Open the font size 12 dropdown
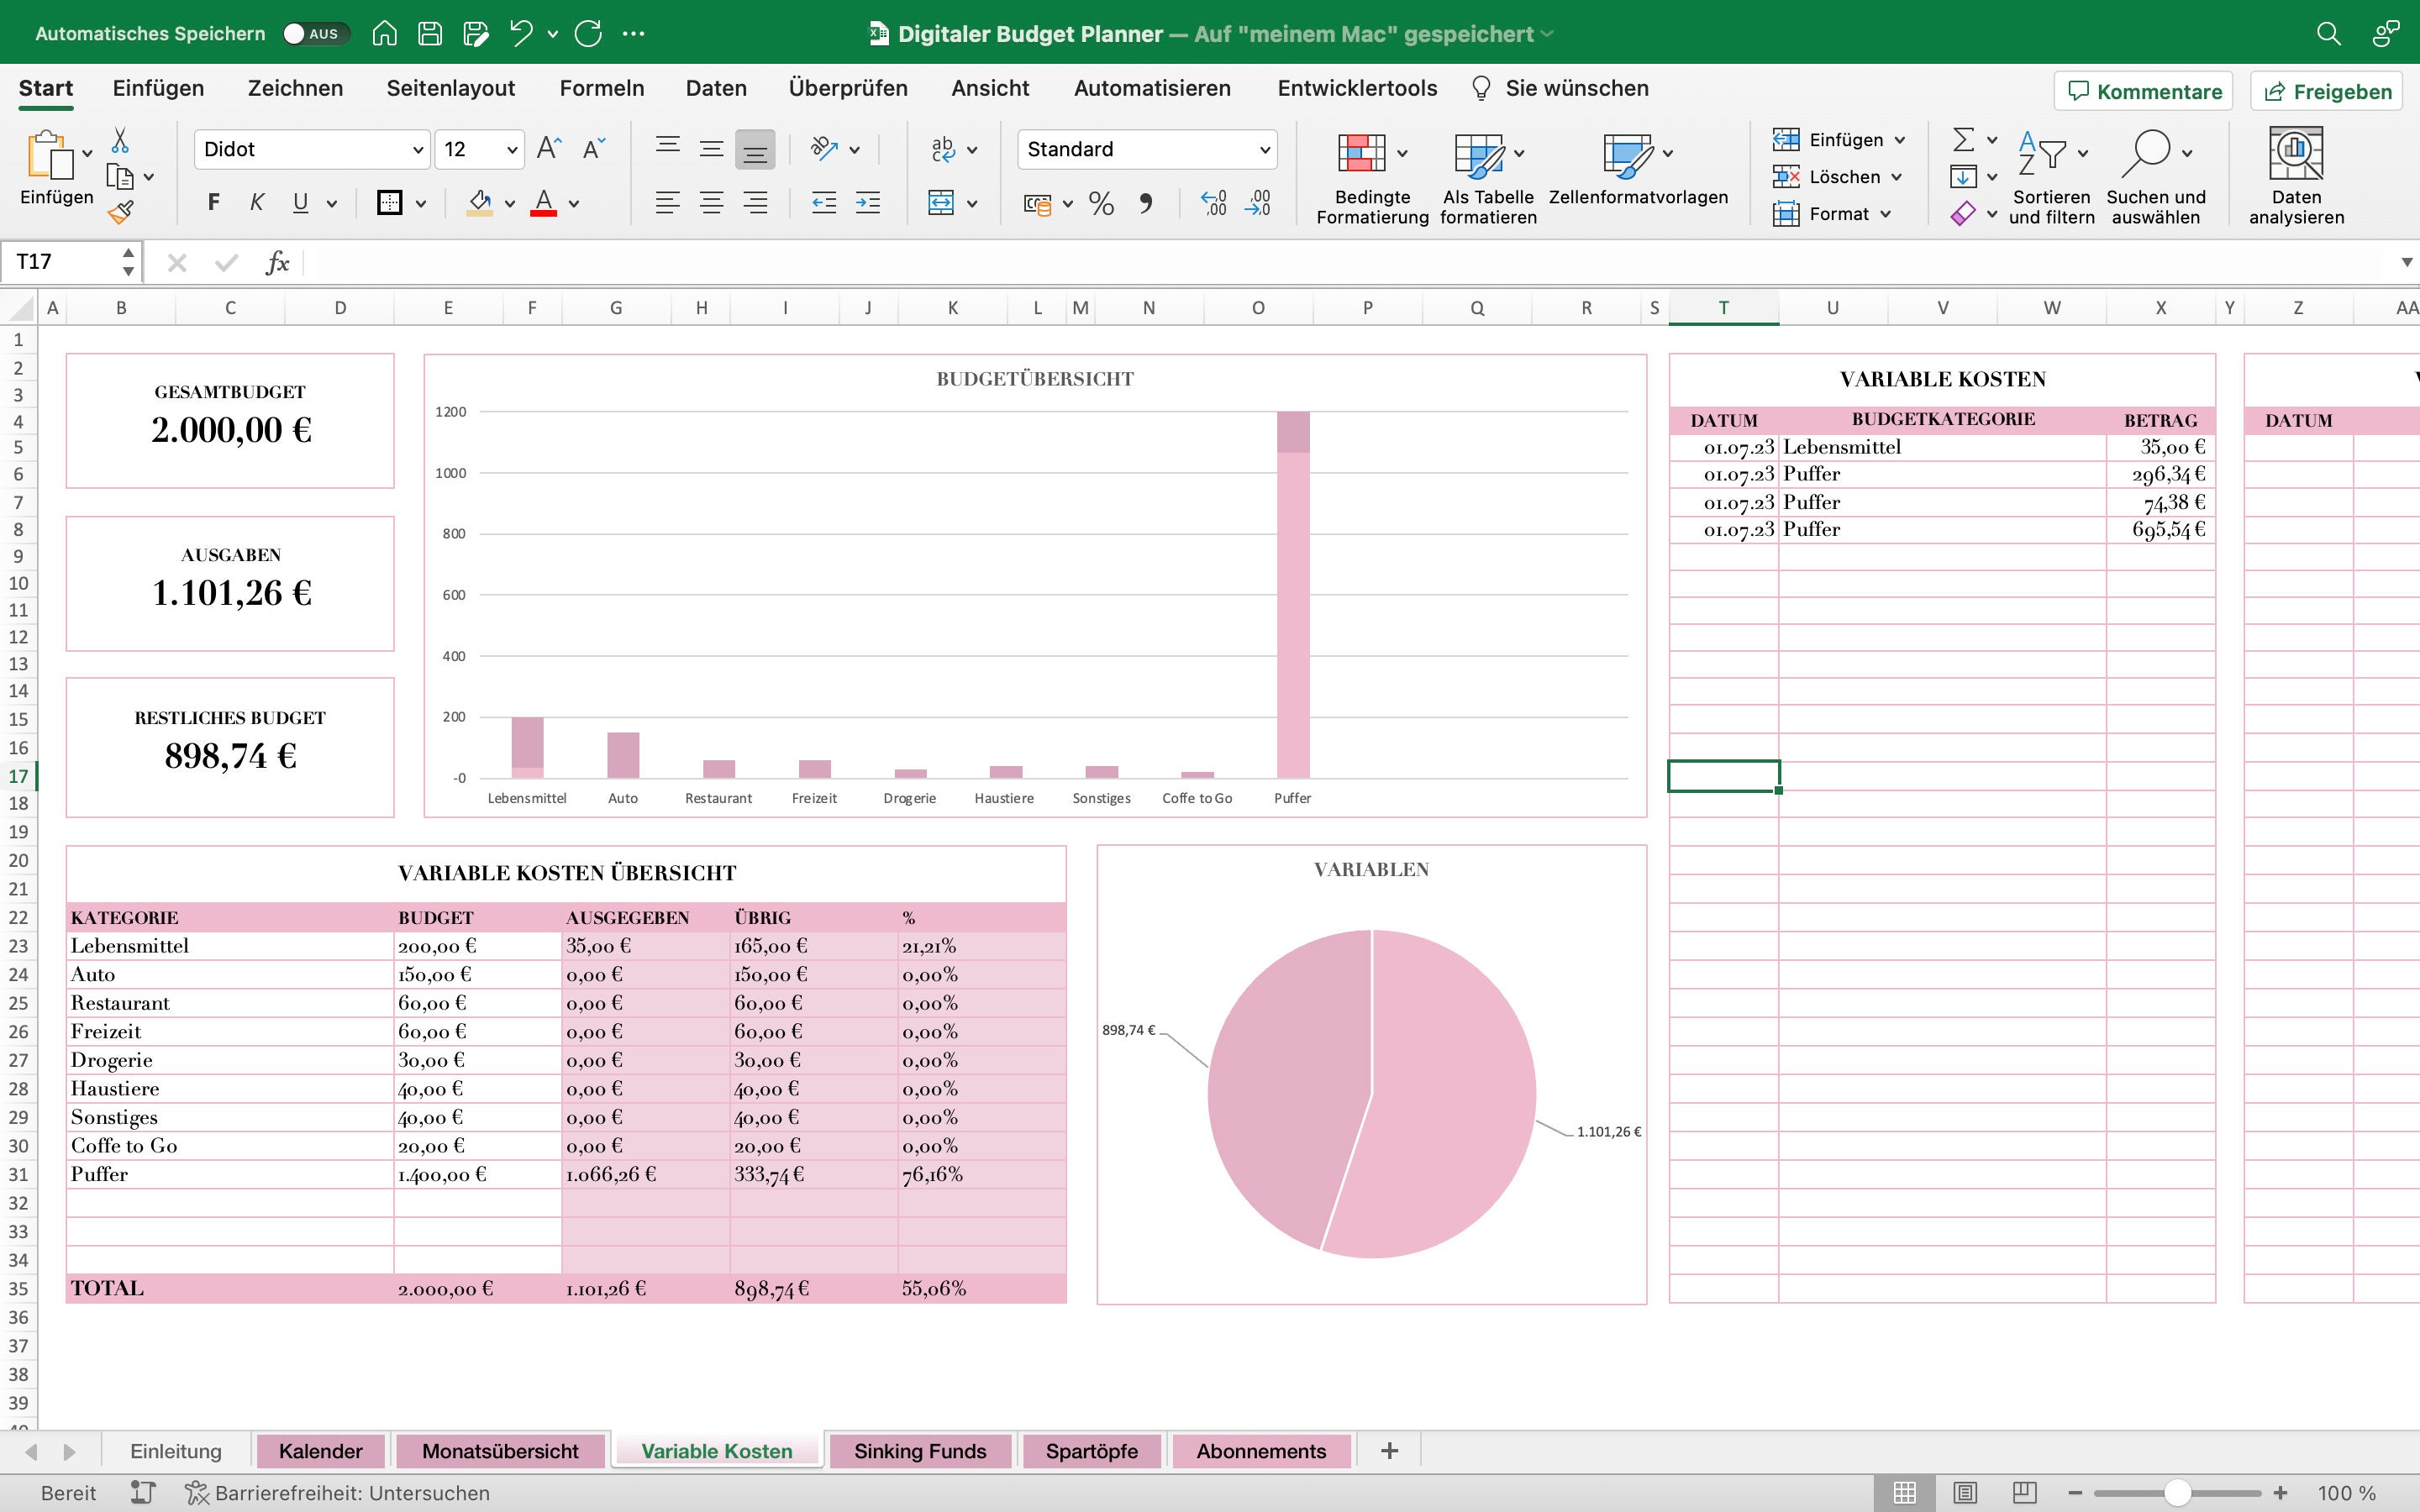This screenshot has height=1512, width=2420. click(512, 150)
